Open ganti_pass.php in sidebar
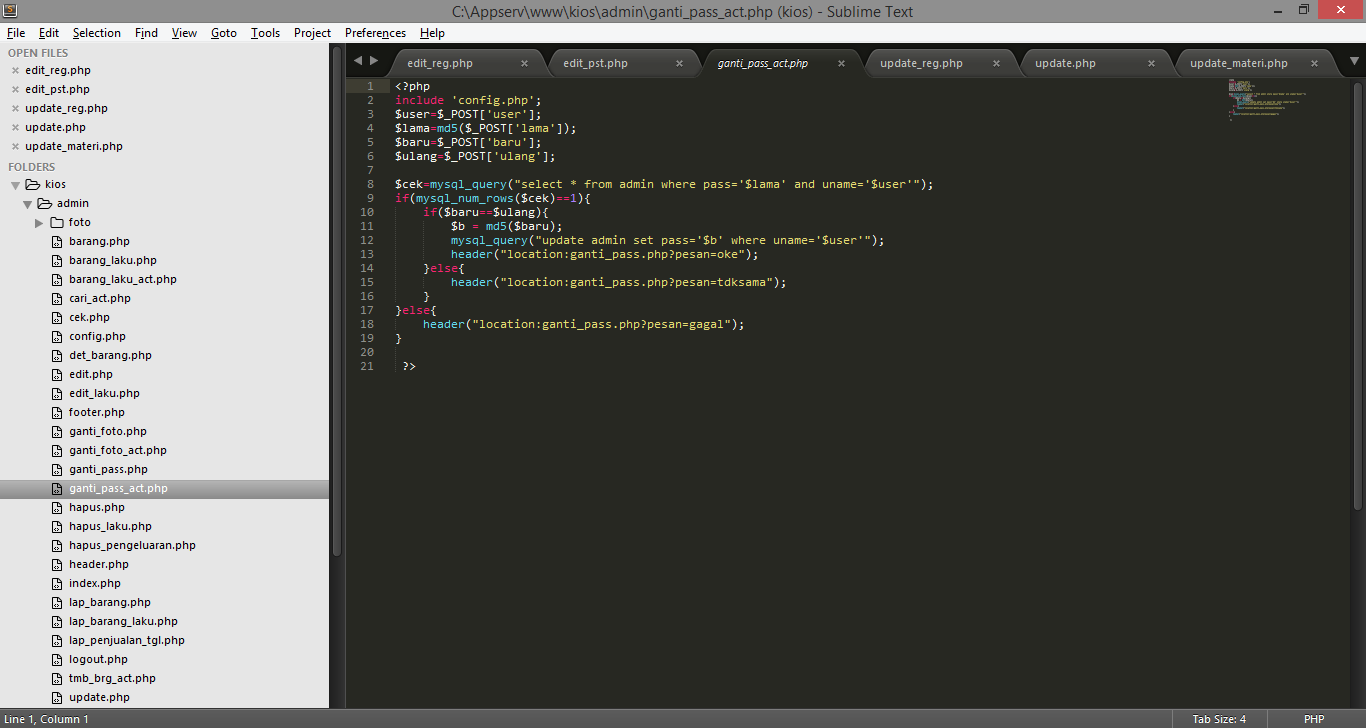 click(x=108, y=470)
